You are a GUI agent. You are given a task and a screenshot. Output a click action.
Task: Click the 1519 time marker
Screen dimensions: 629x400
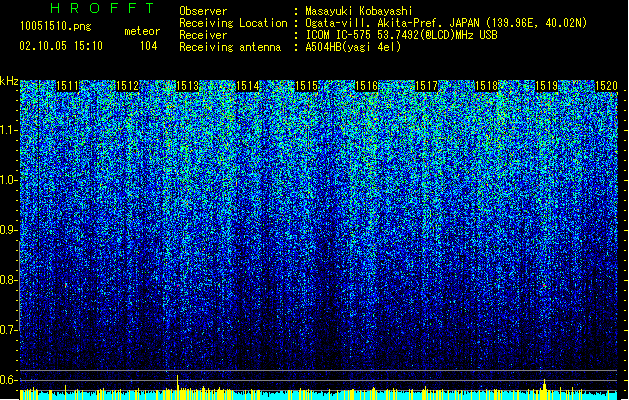pos(546,86)
